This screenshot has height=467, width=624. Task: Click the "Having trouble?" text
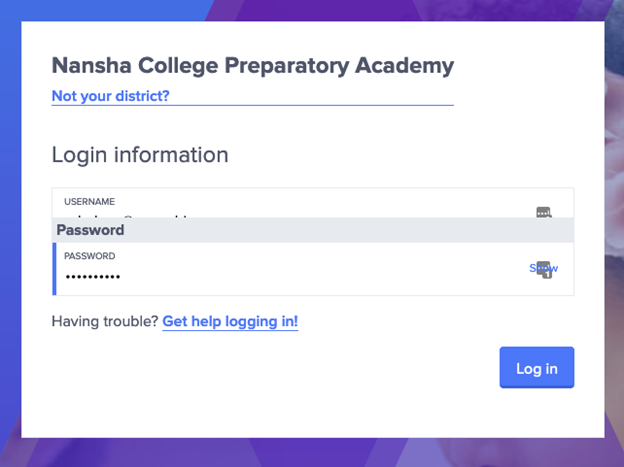pos(104,321)
